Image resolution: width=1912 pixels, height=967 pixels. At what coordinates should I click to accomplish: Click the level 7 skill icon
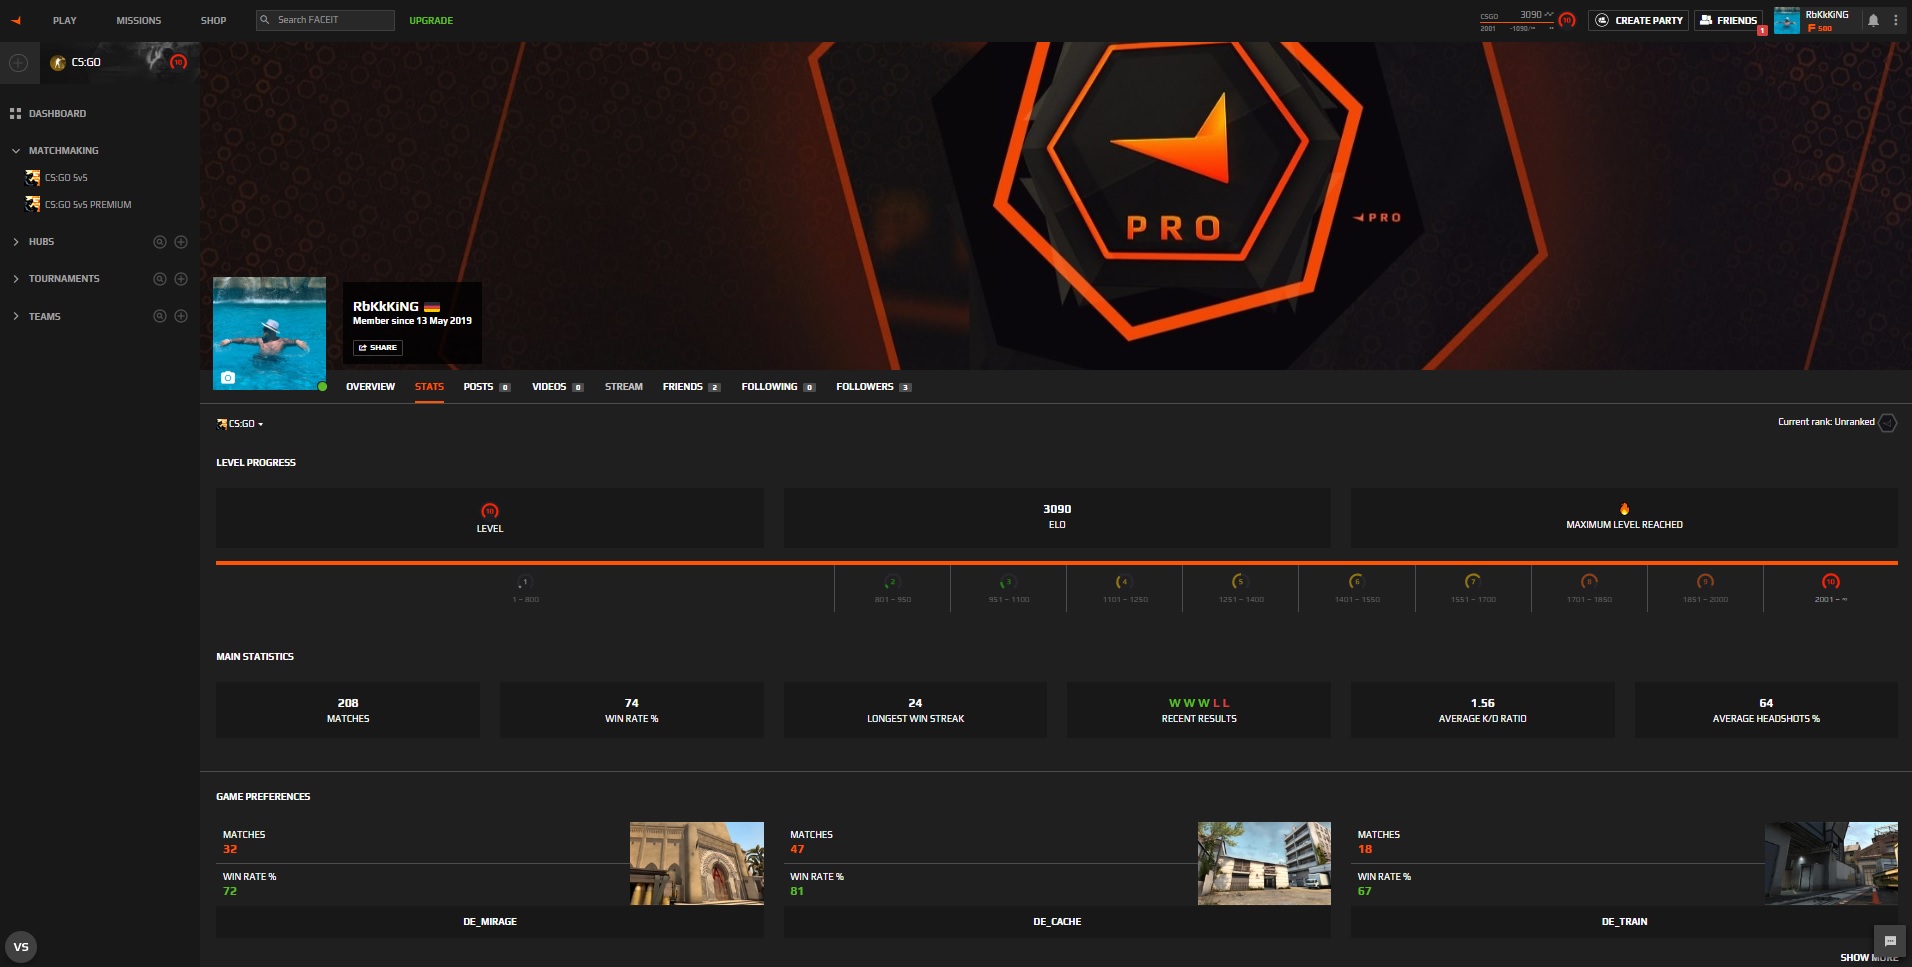click(x=1473, y=582)
